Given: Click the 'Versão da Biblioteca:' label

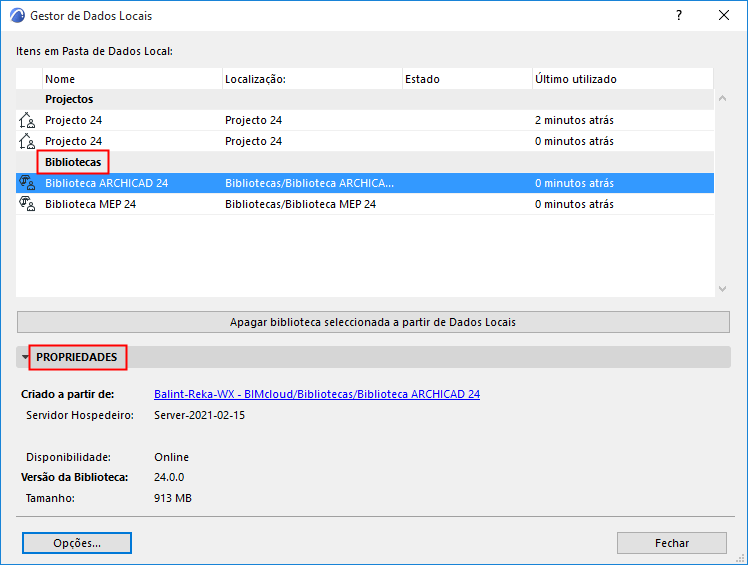Looking at the screenshot, I should [x=74, y=477].
